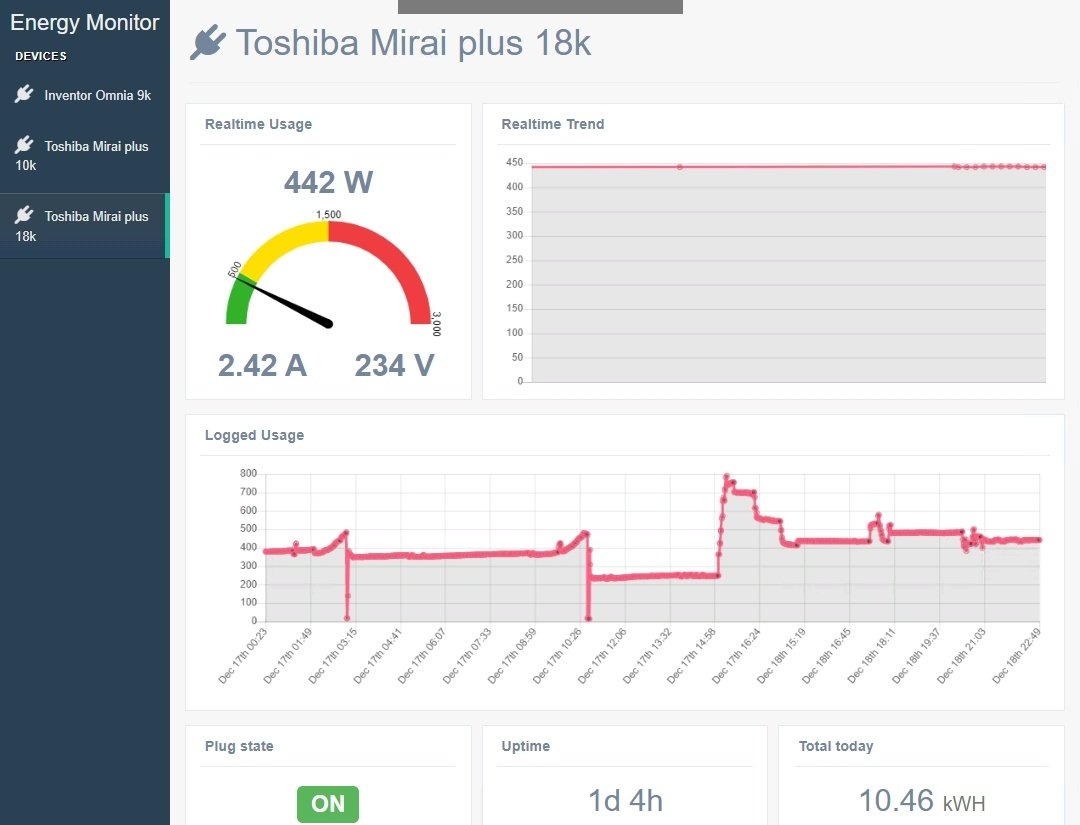Click the DEVICES sidebar section label
The height and width of the screenshot is (825, 1080).
pos(41,56)
